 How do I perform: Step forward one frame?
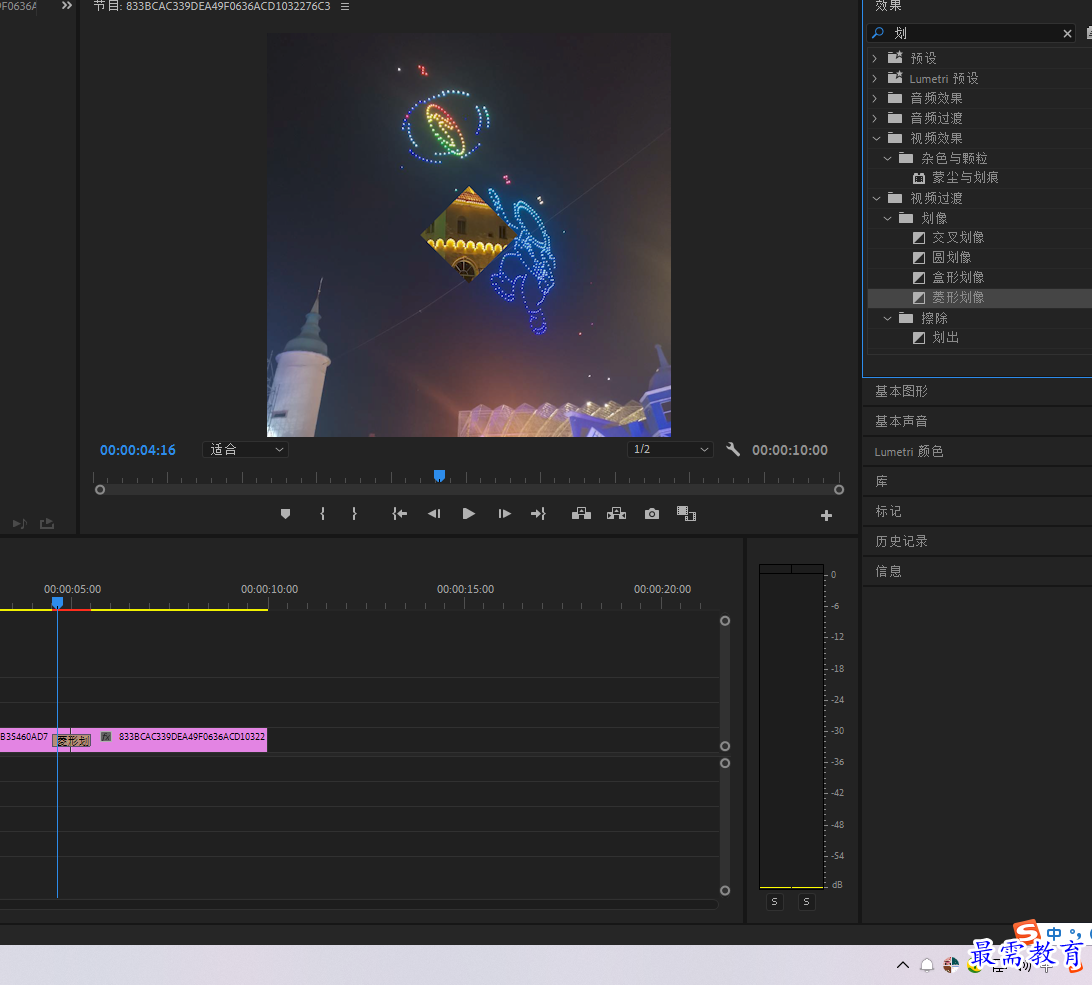tap(504, 514)
